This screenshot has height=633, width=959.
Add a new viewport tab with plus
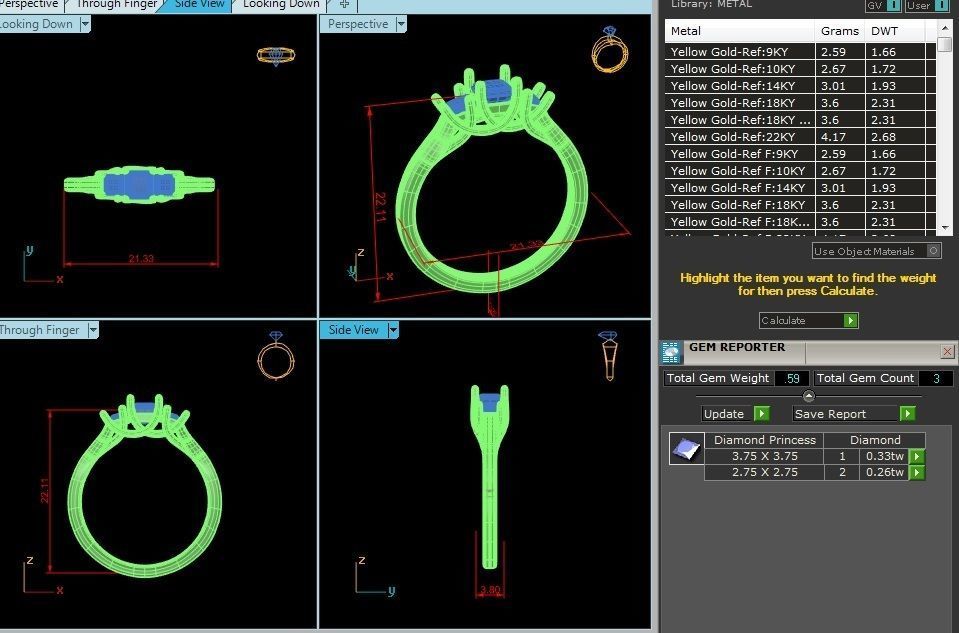(x=344, y=4)
